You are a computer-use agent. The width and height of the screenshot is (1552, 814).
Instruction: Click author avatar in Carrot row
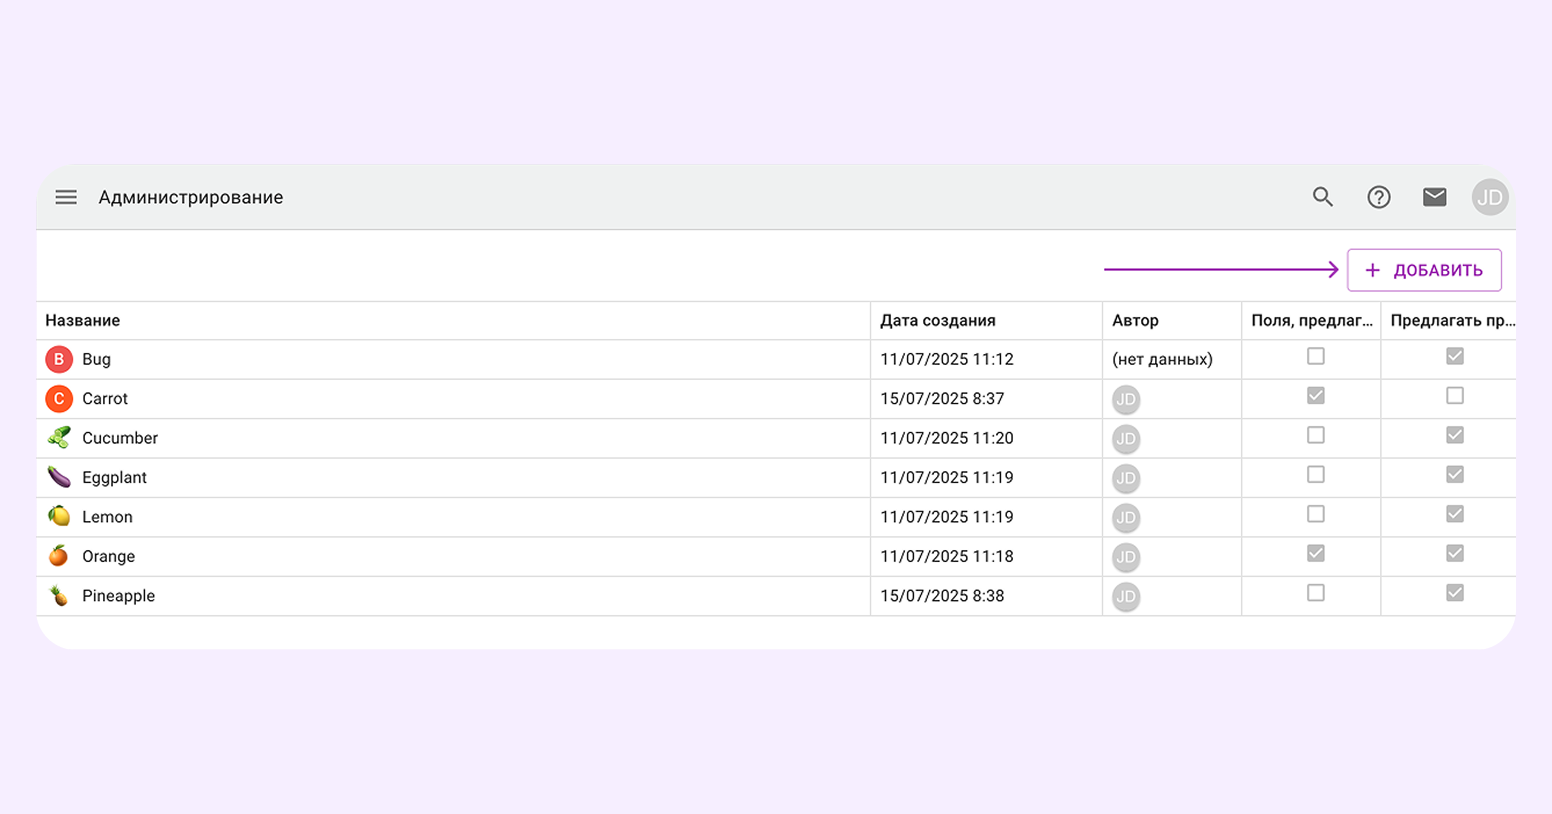1126,399
